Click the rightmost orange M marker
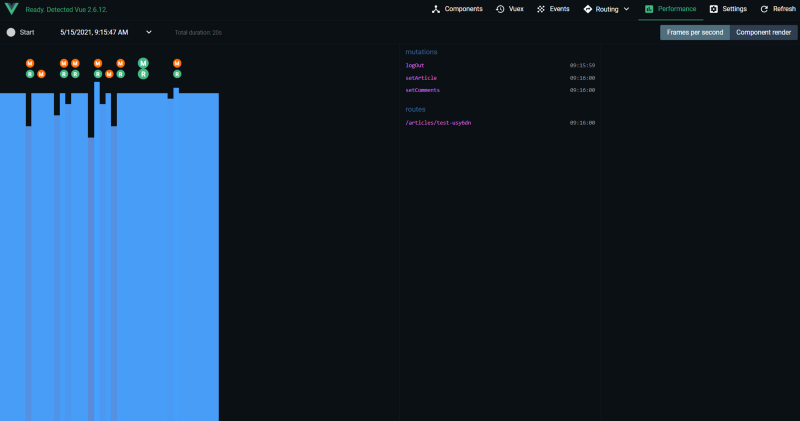Image resolution: width=800 pixels, height=421 pixels. tap(177, 63)
